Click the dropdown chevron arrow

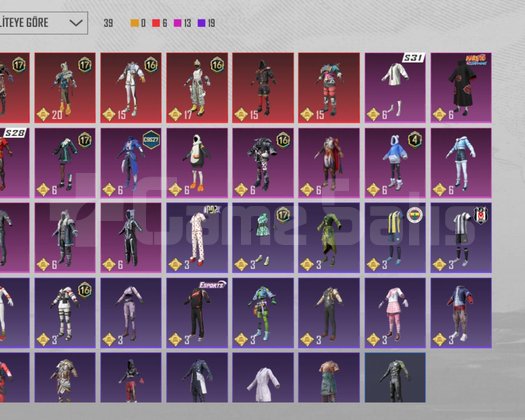coord(76,23)
